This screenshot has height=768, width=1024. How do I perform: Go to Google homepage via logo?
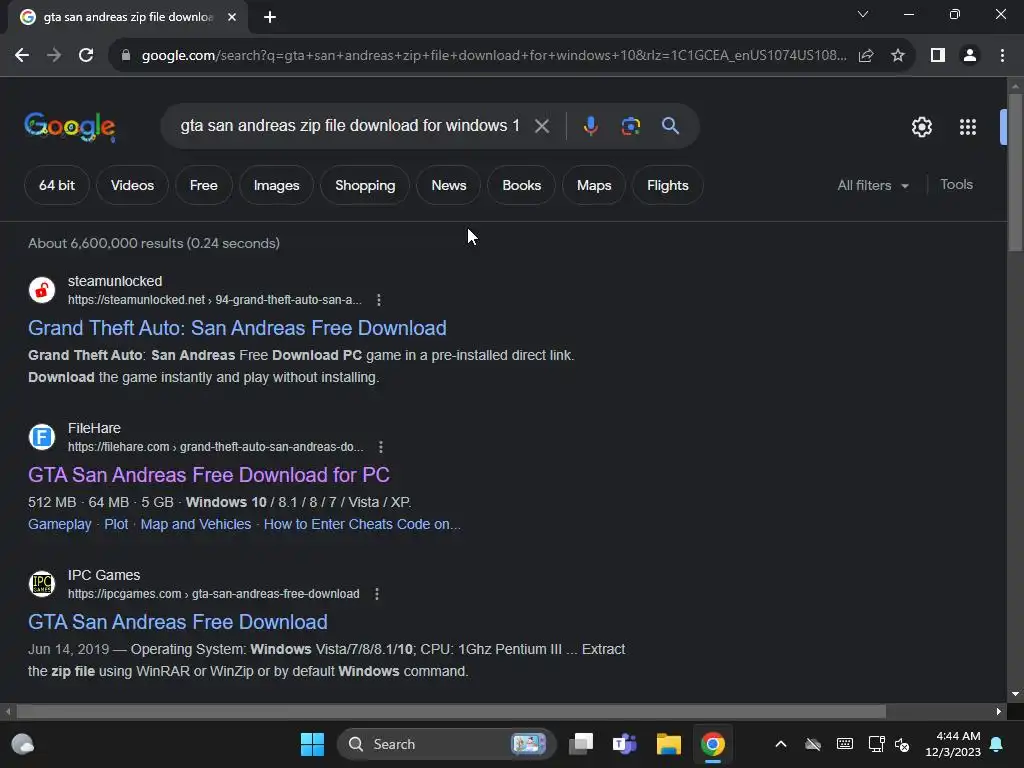coord(70,127)
